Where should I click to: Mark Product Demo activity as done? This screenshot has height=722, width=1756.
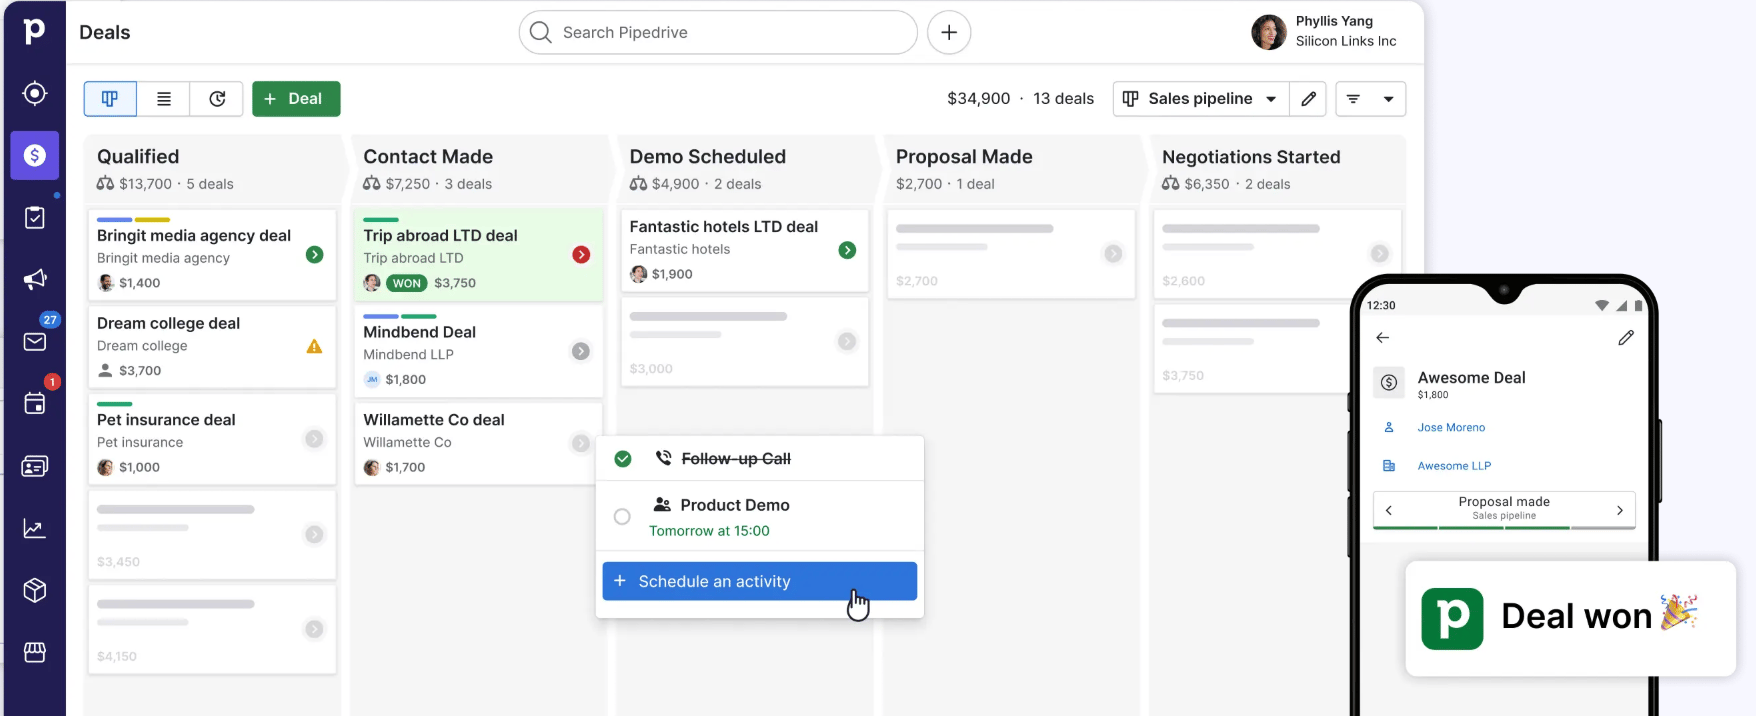(x=622, y=517)
